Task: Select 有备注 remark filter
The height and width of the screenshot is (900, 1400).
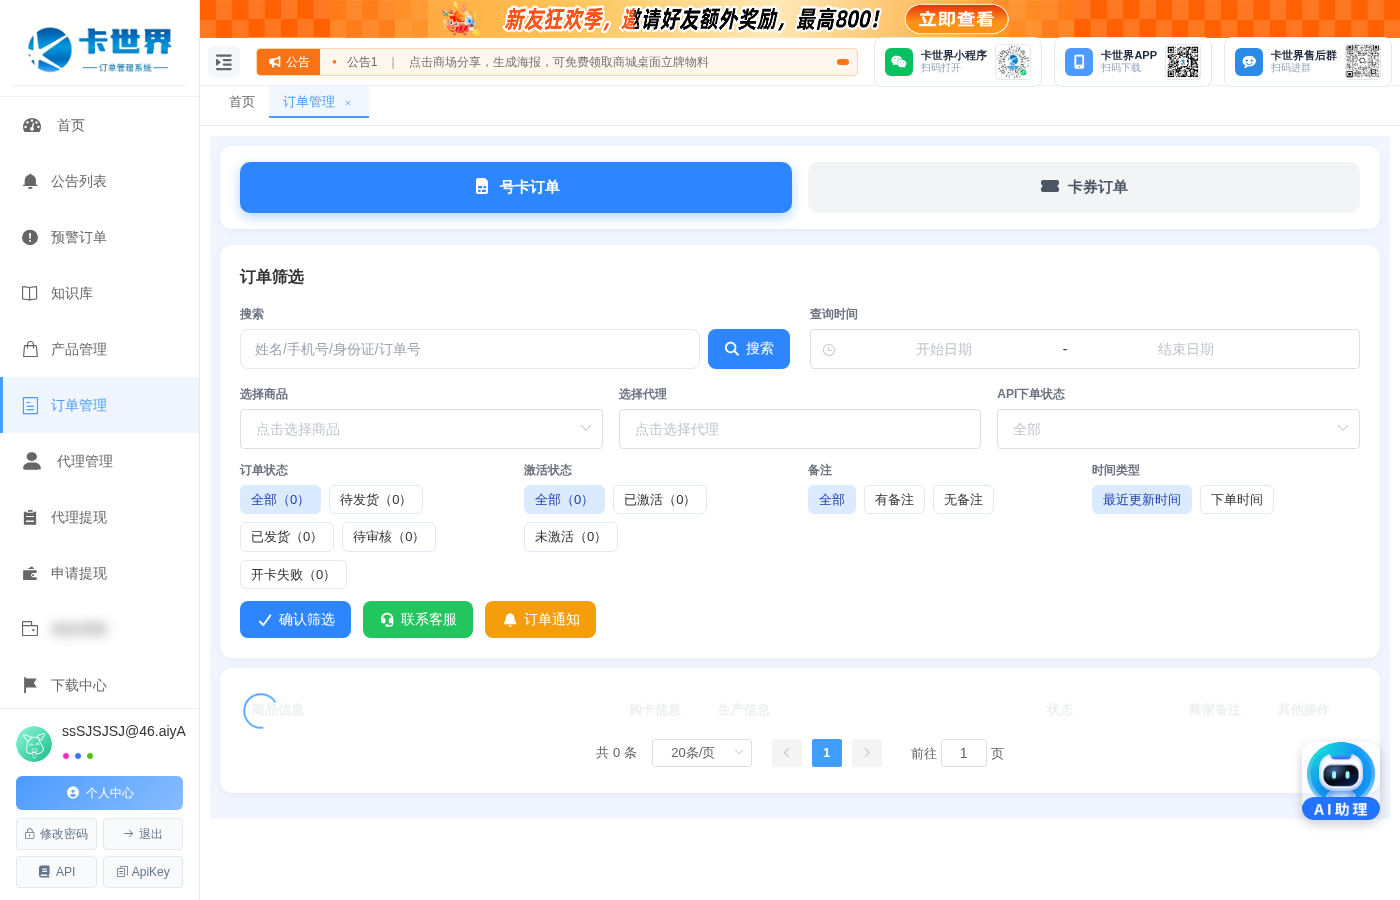Action: coord(894,500)
